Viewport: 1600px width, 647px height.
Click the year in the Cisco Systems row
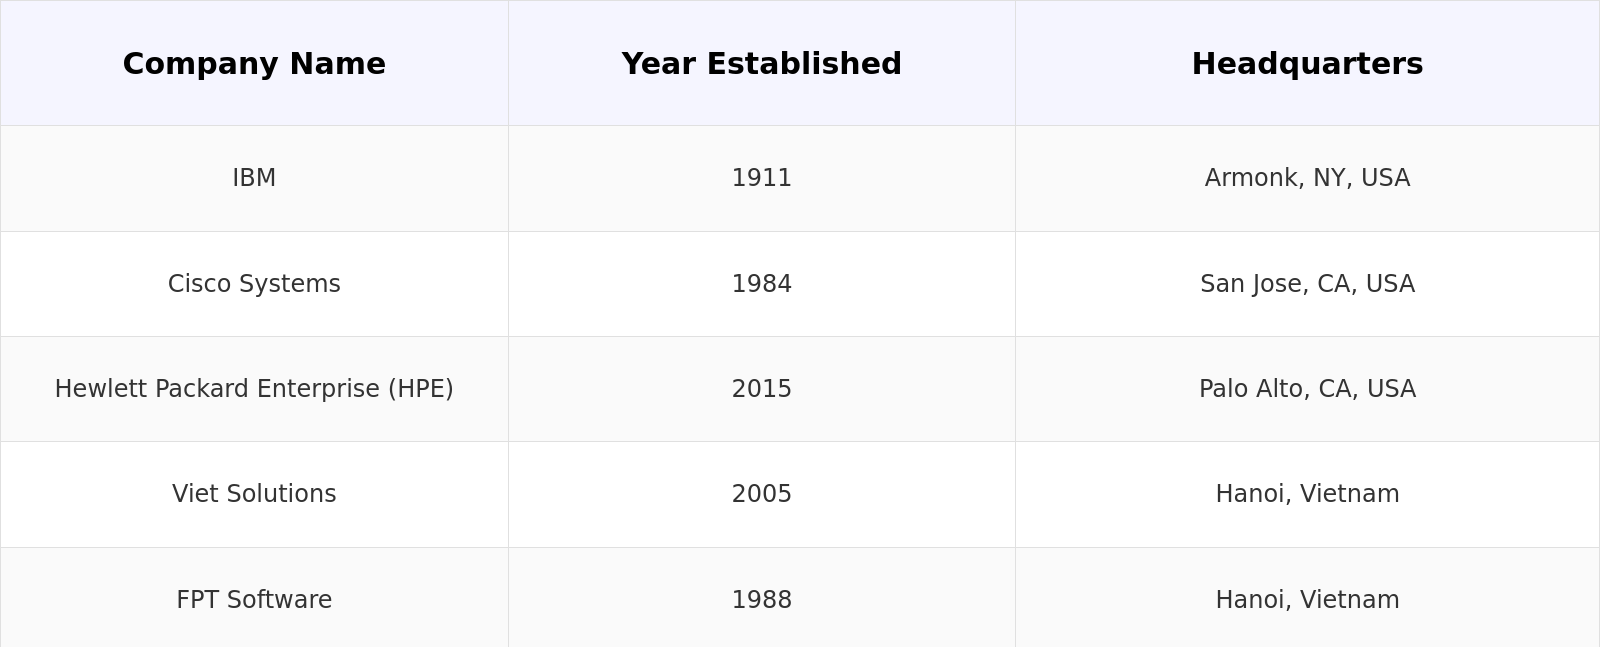coord(761,284)
